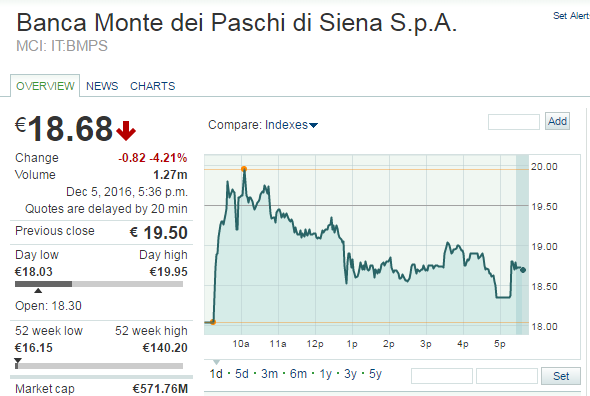Screen dimensions: 590x396
Task: Select the 5y chart range
Action: pos(375,374)
